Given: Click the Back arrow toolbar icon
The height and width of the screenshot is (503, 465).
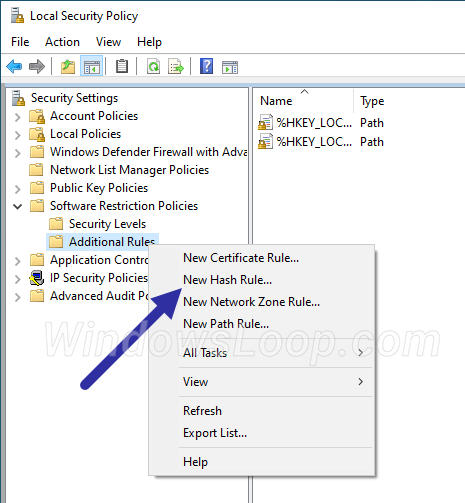Looking at the screenshot, I should pos(14,67).
